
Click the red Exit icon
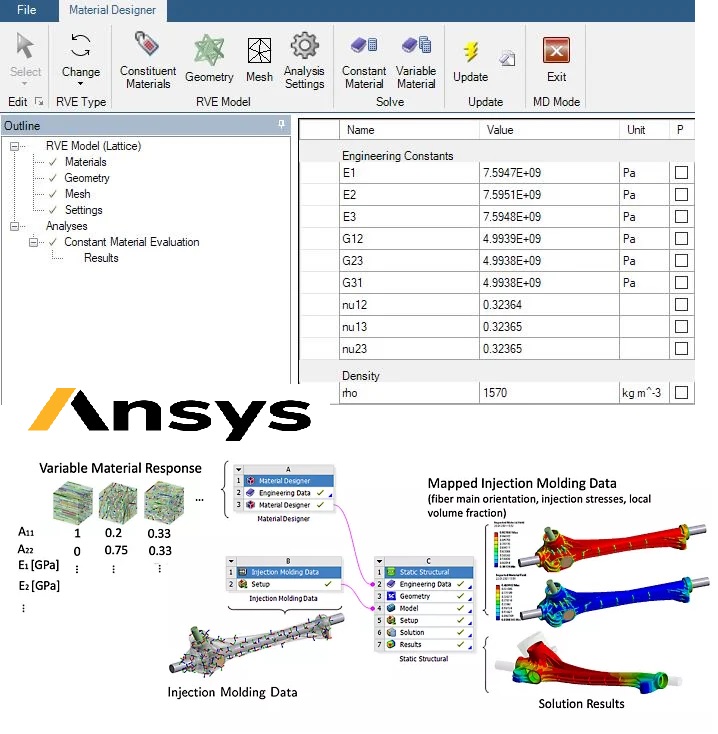click(556, 50)
